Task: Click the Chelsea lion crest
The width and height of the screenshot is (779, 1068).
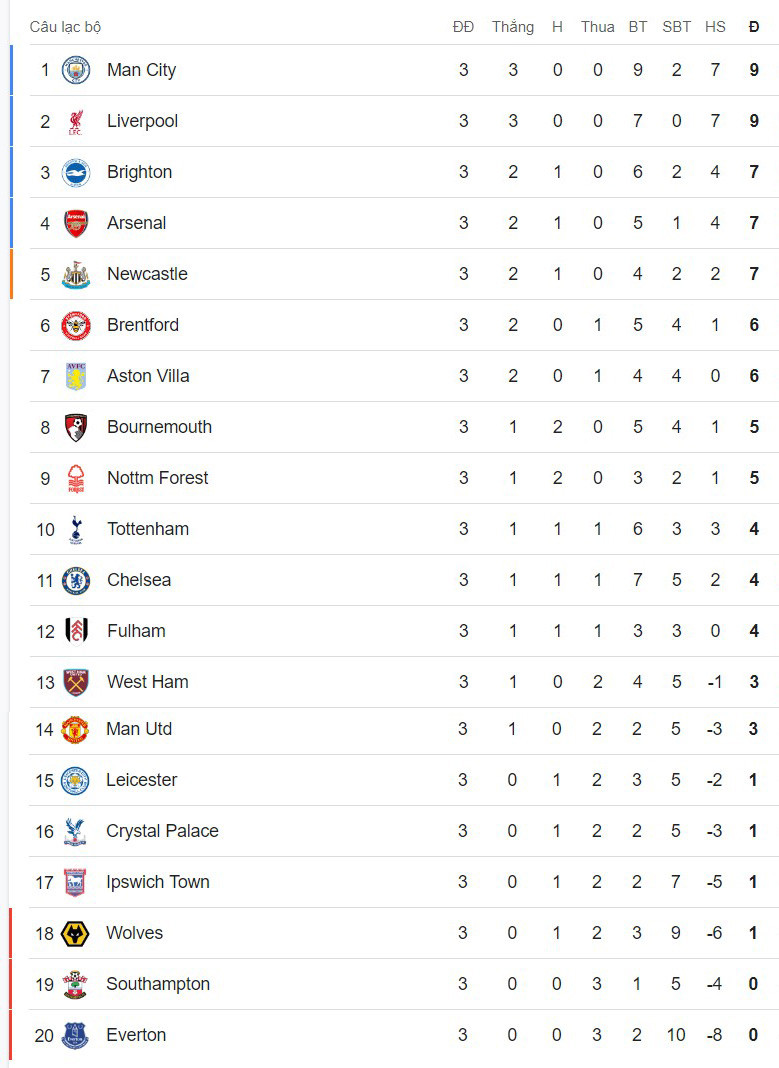Action: tap(76, 580)
